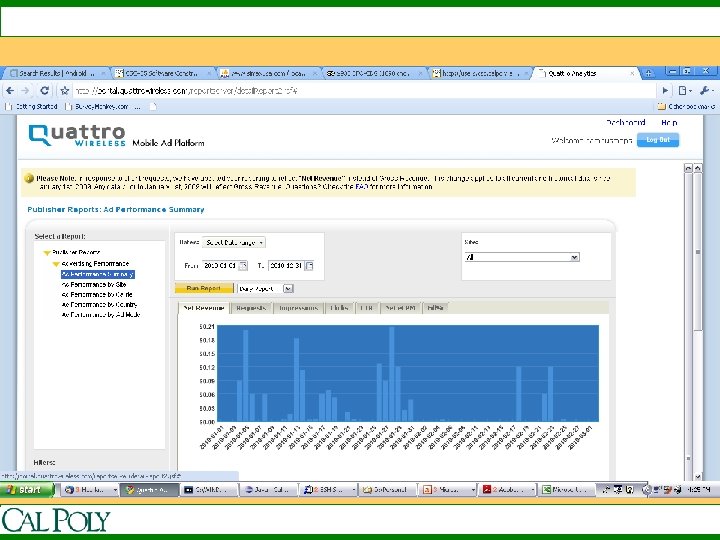Open the wrench settings menu
This screenshot has width=720, height=540.
[x=706, y=91]
